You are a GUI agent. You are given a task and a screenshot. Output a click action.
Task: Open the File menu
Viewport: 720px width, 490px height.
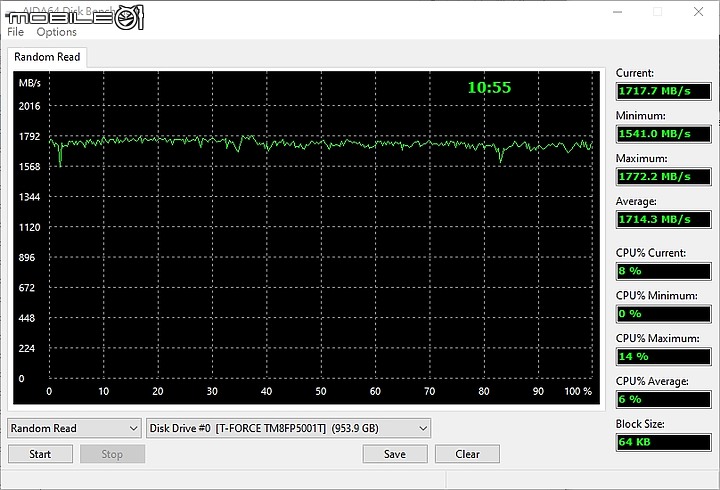tap(15, 32)
